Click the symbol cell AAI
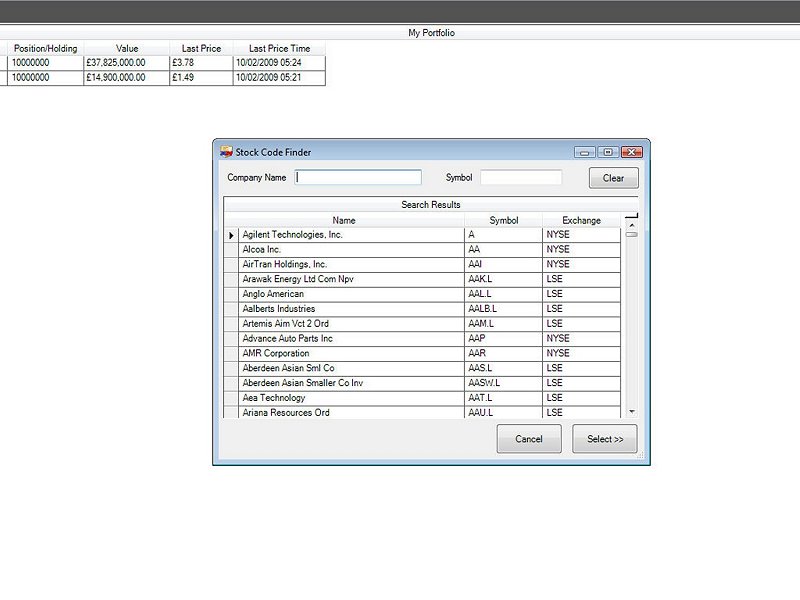The height and width of the screenshot is (600, 800). [x=504, y=264]
